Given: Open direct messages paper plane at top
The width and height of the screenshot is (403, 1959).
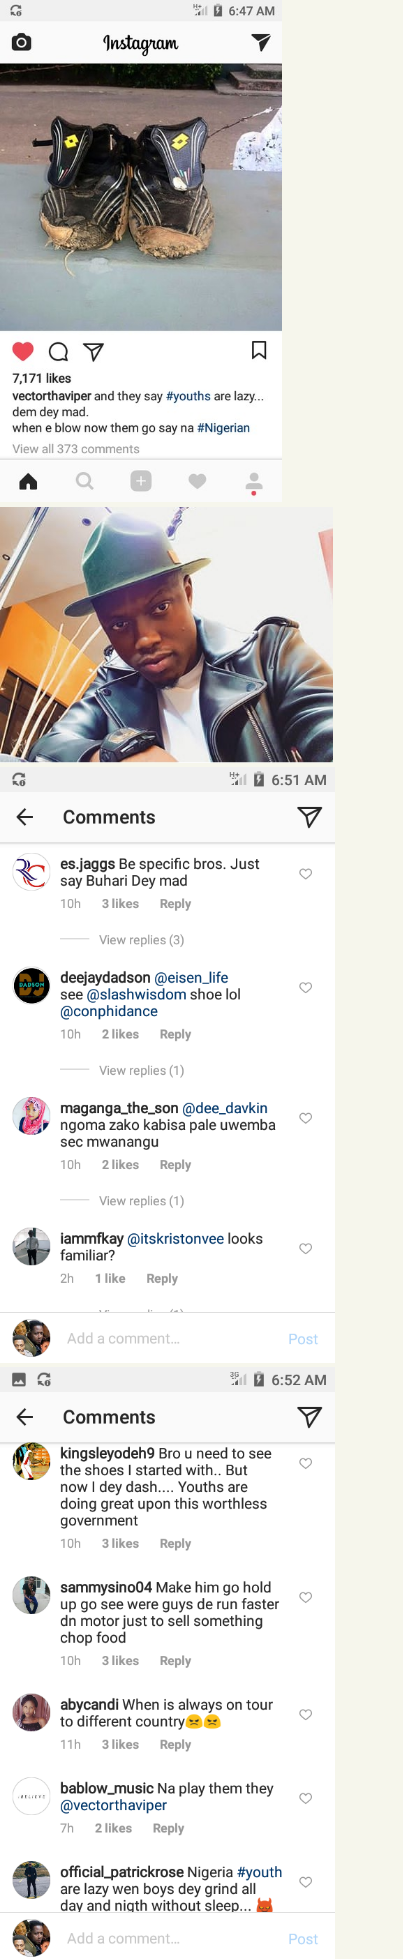Looking at the screenshot, I should pyautogui.click(x=260, y=42).
